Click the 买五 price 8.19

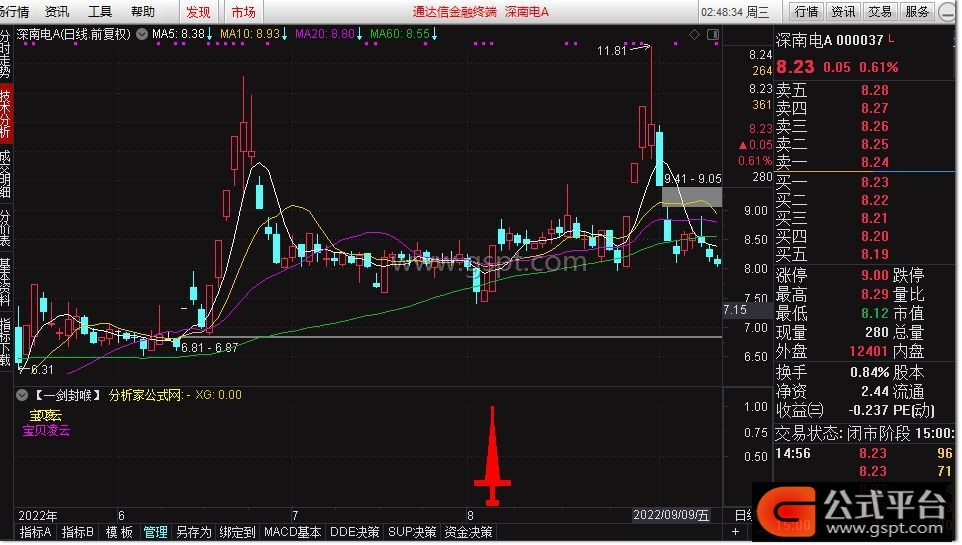(x=874, y=254)
